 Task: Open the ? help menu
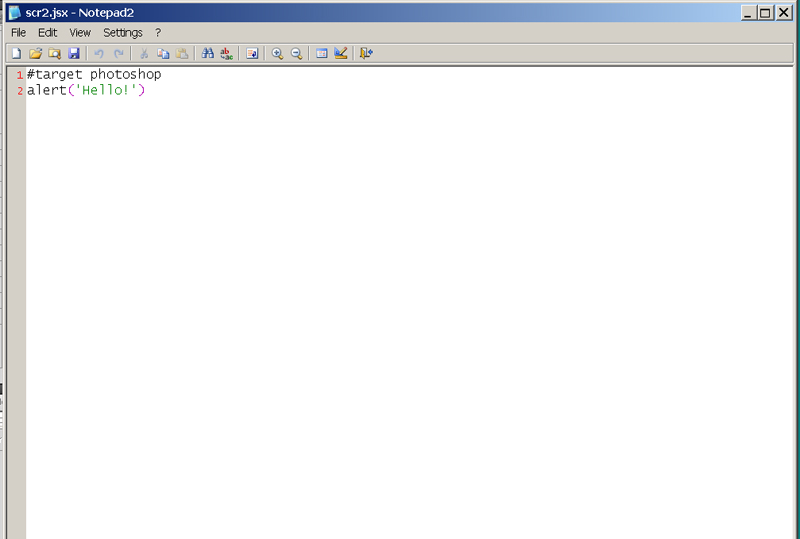pyautogui.click(x=158, y=33)
